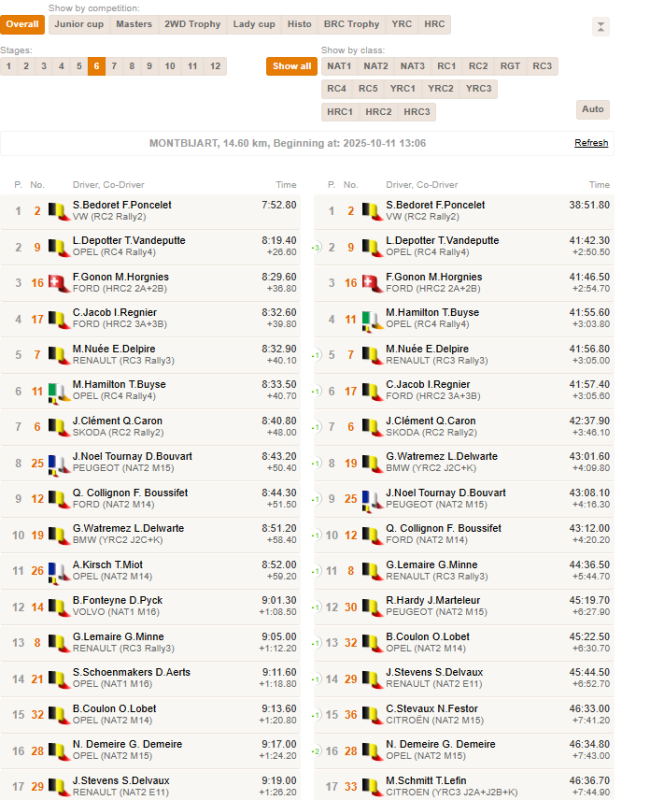This screenshot has height=800, width=650.
Task: Collapse the filter panel with the arrows icon
Action: click(600, 26)
